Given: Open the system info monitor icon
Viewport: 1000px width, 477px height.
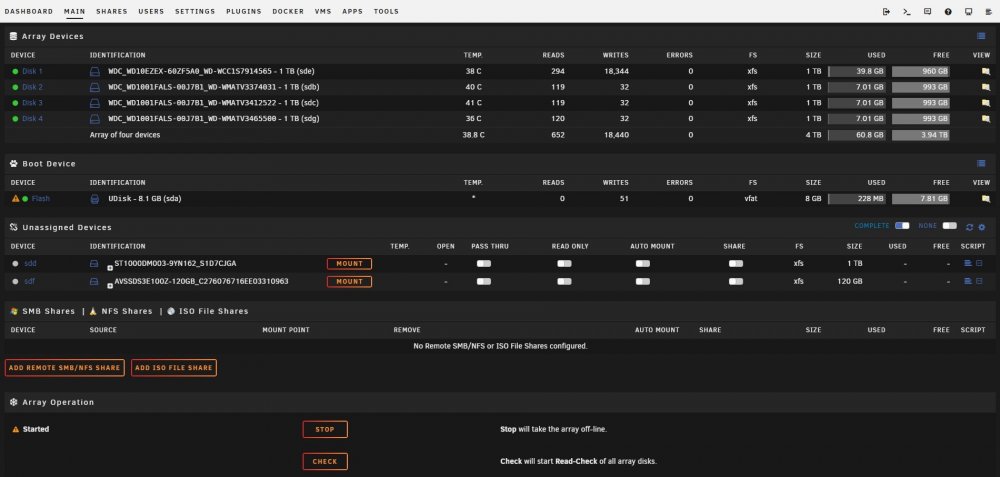Looking at the screenshot, I should [969, 11].
